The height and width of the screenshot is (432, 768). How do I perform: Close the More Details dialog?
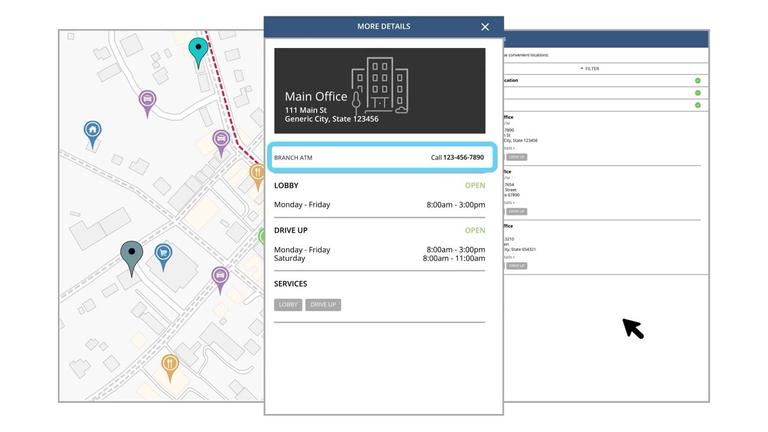tap(485, 27)
